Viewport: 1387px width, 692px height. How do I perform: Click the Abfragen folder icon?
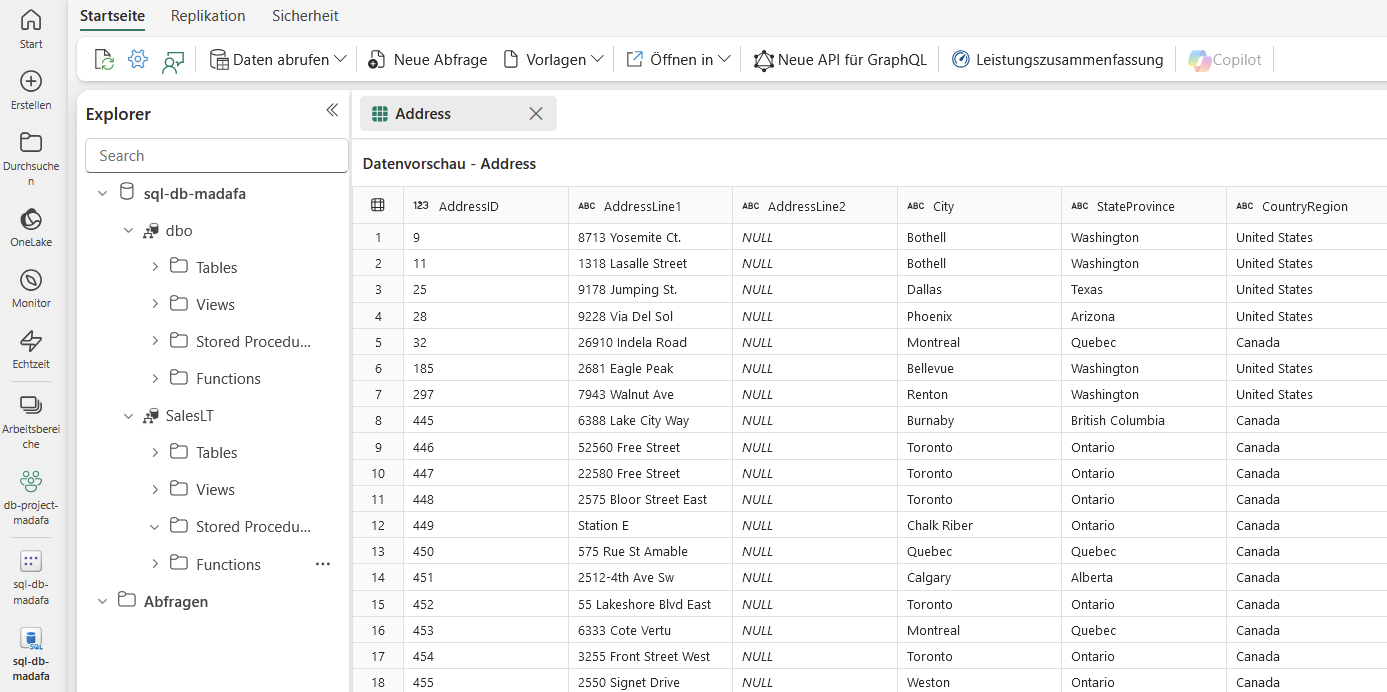tap(127, 600)
